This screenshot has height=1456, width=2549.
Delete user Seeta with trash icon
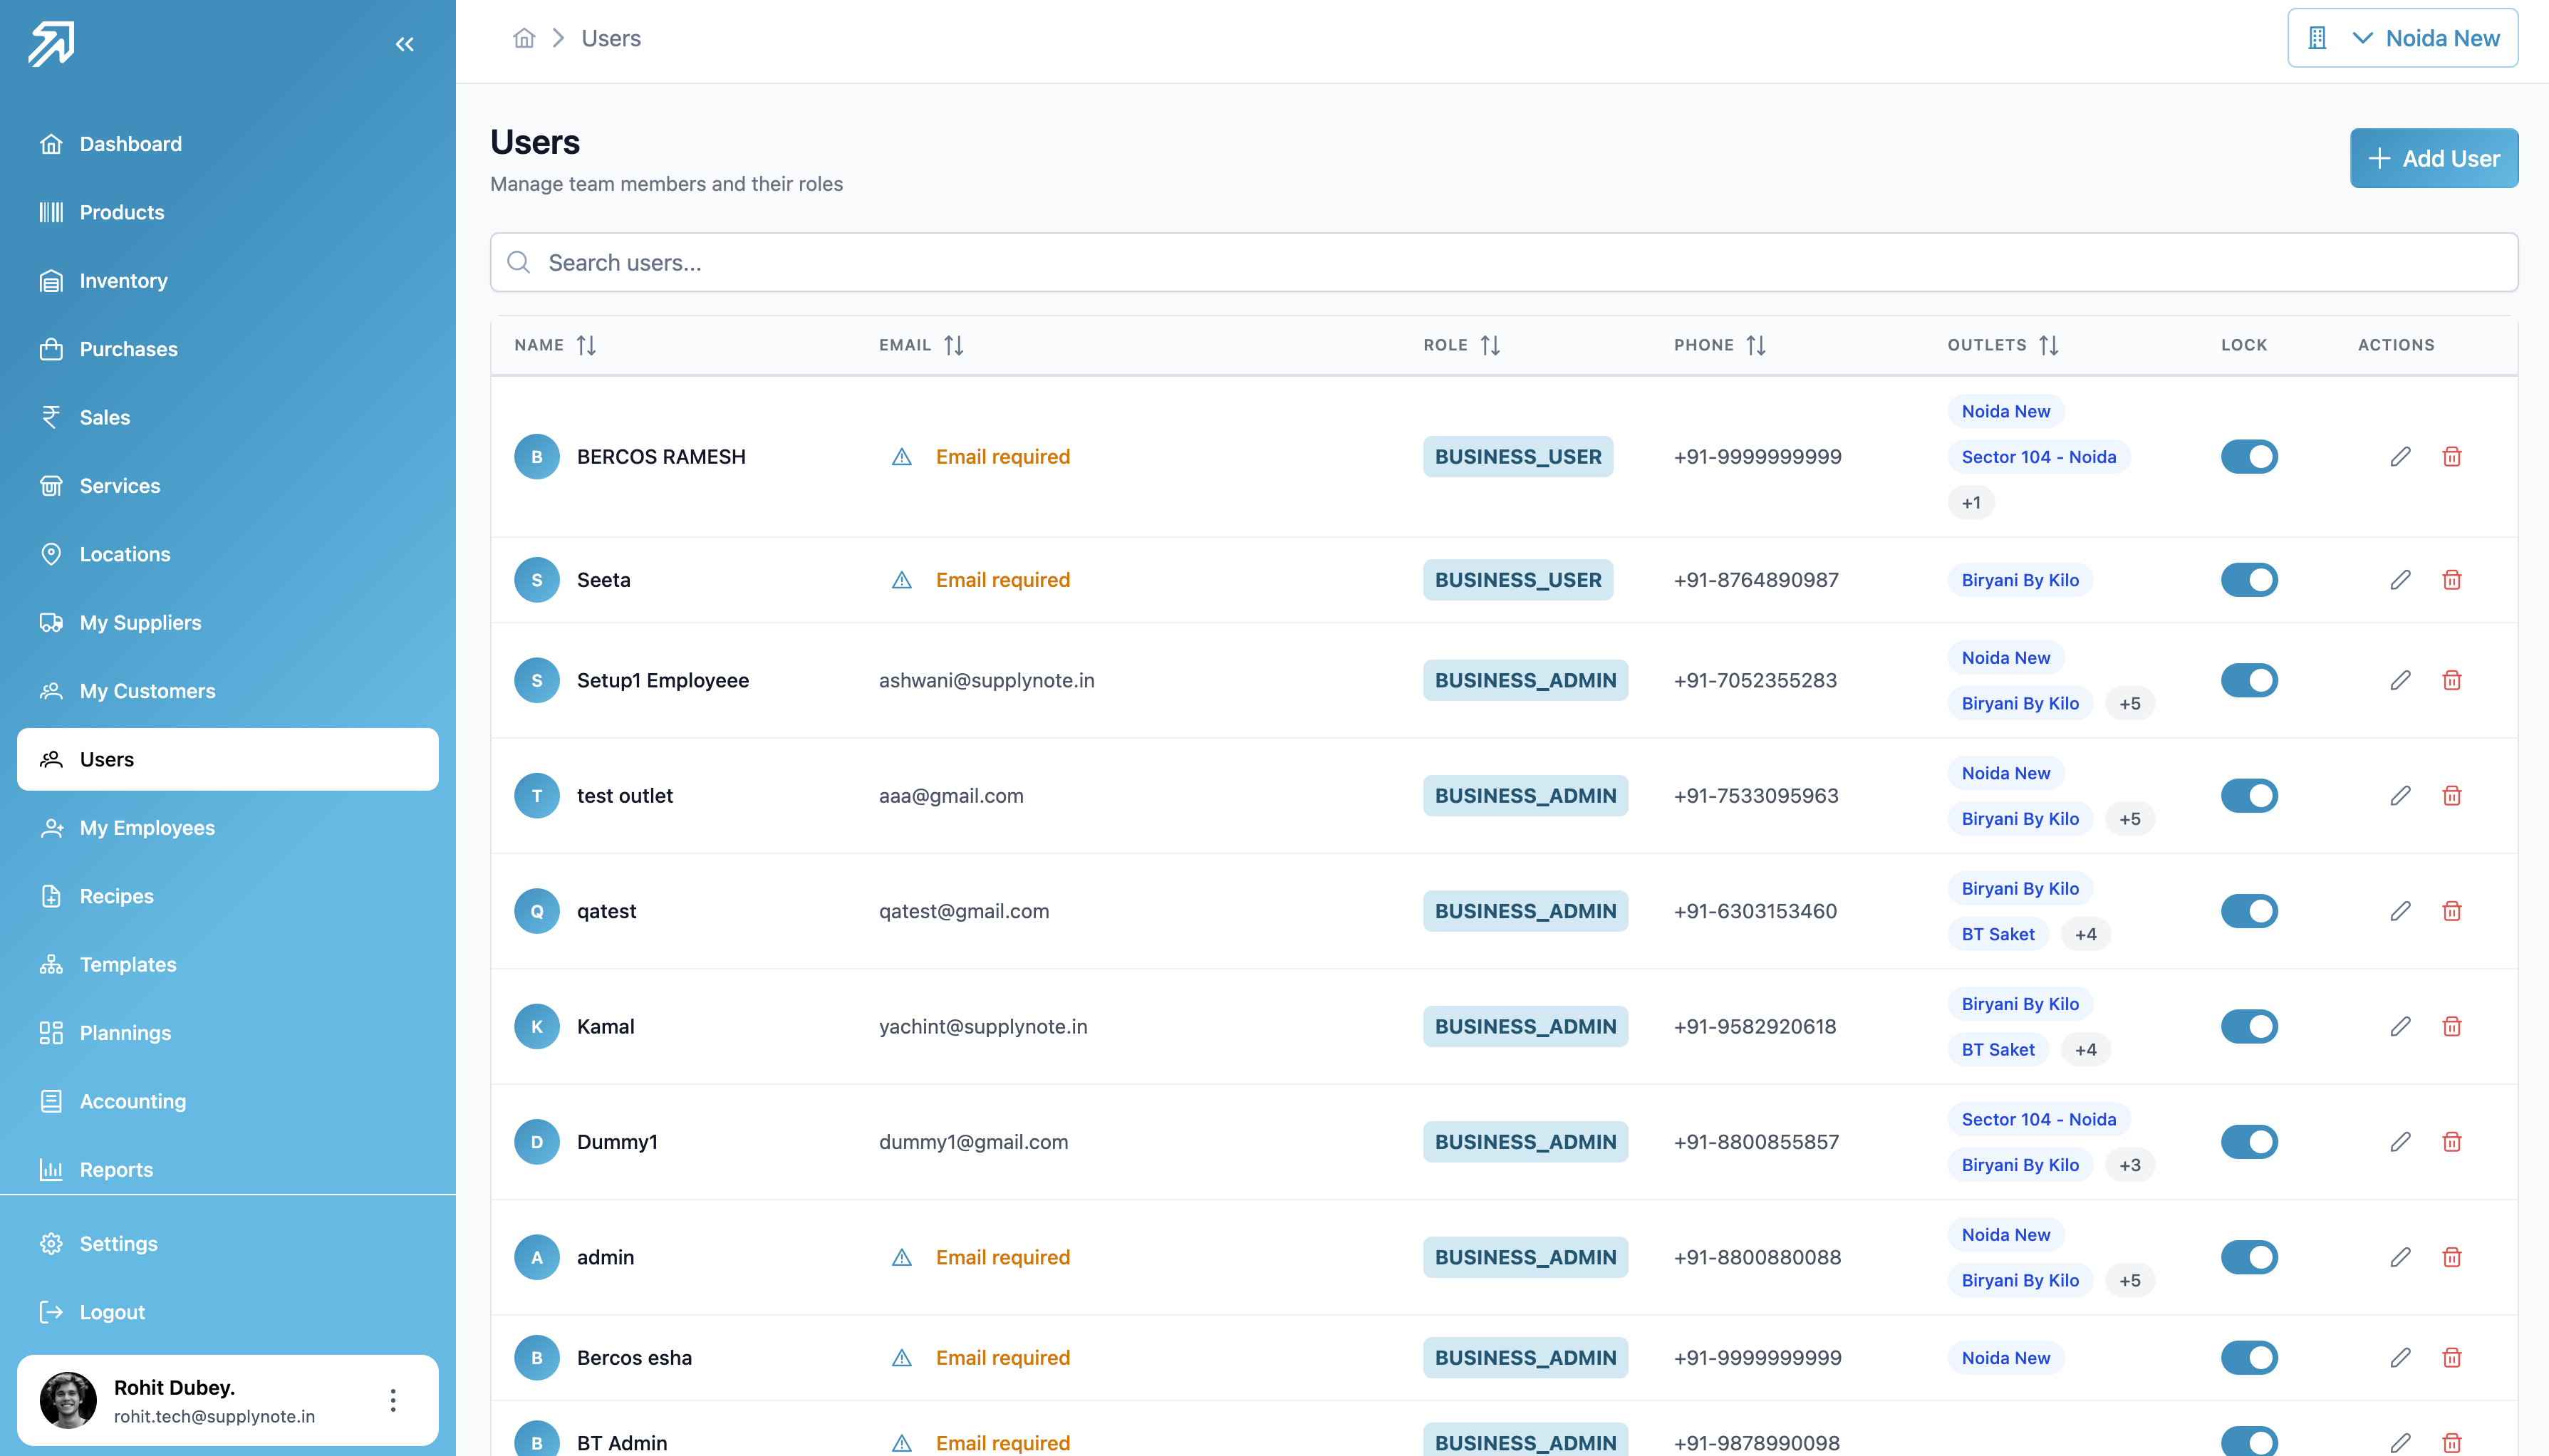[x=2451, y=580]
